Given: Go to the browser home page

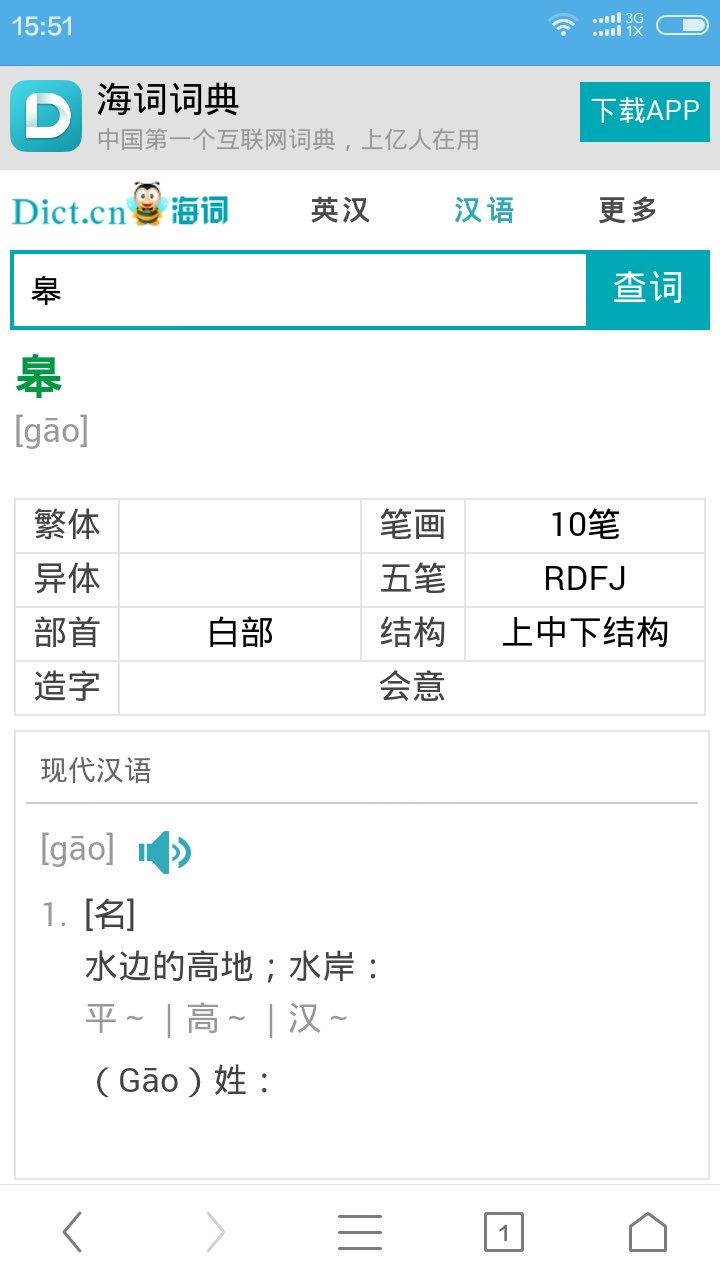Looking at the screenshot, I should [x=647, y=1232].
